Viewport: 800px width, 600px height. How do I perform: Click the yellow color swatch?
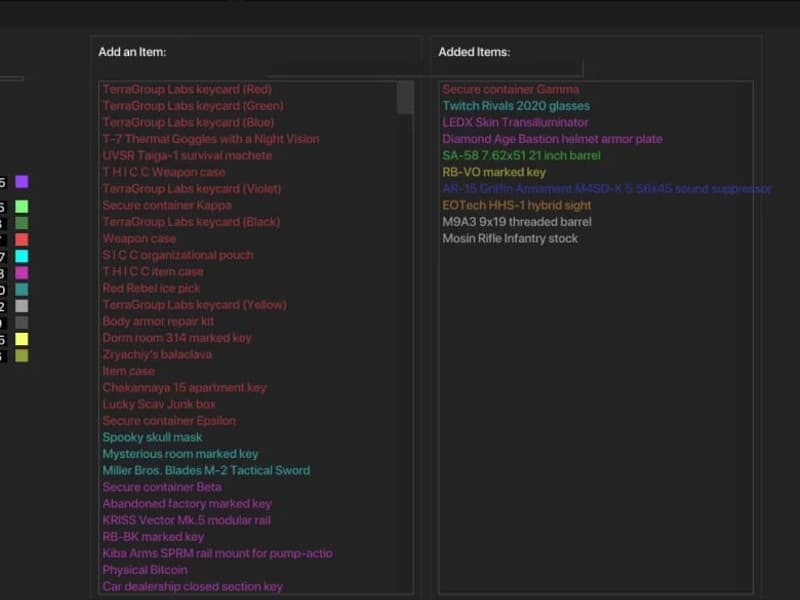[21, 339]
